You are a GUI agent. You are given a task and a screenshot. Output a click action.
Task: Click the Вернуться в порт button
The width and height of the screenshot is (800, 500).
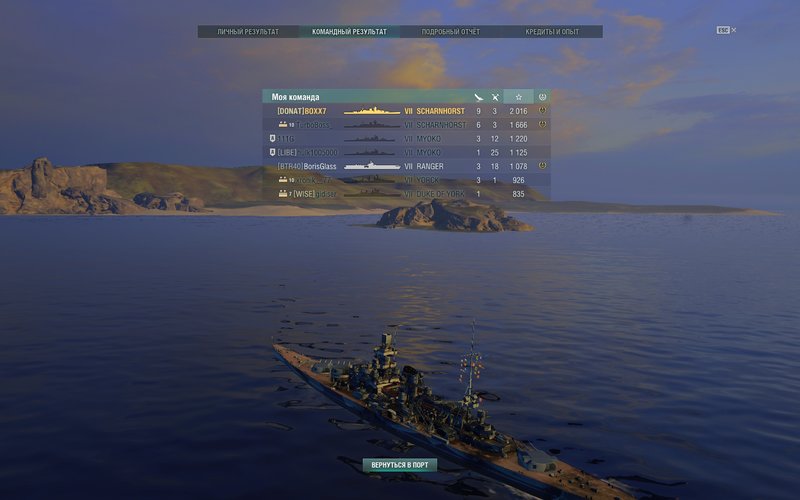pyautogui.click(x=399, y=465)
